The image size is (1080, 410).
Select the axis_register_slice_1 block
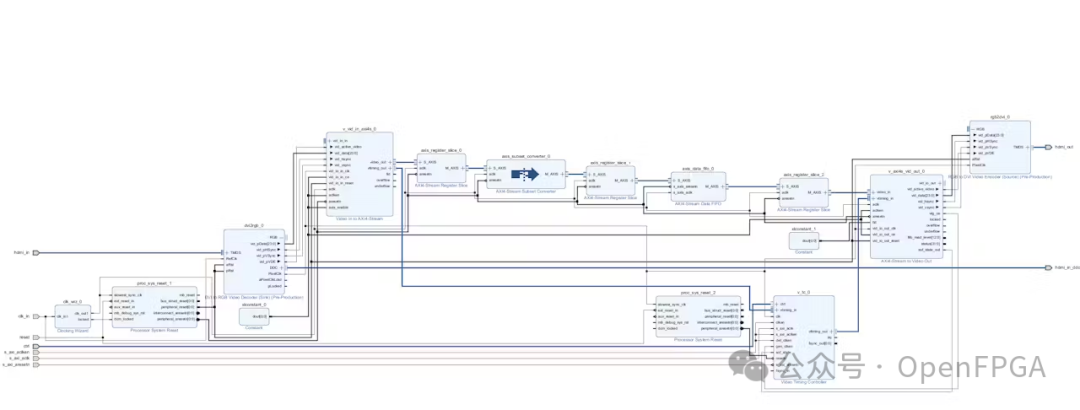pos(612,182)
